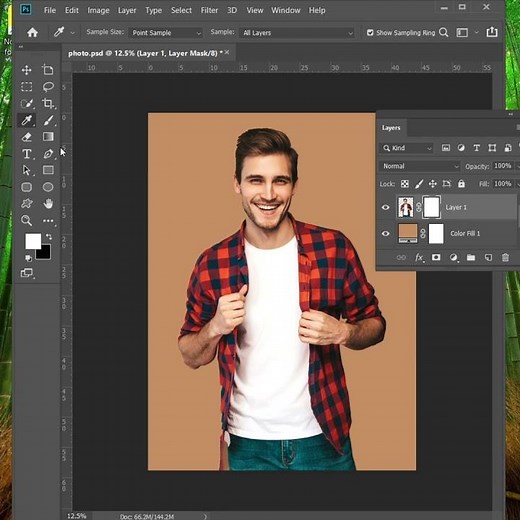Open the Edit Toolbar three-dots menu
Screen dimensions: 520x520
[48, 220]
